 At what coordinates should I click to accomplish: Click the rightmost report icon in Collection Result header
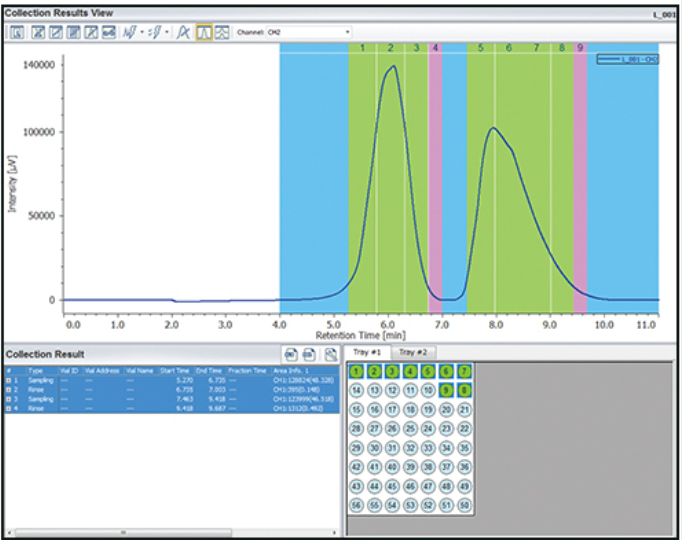[x=330, y=354]
